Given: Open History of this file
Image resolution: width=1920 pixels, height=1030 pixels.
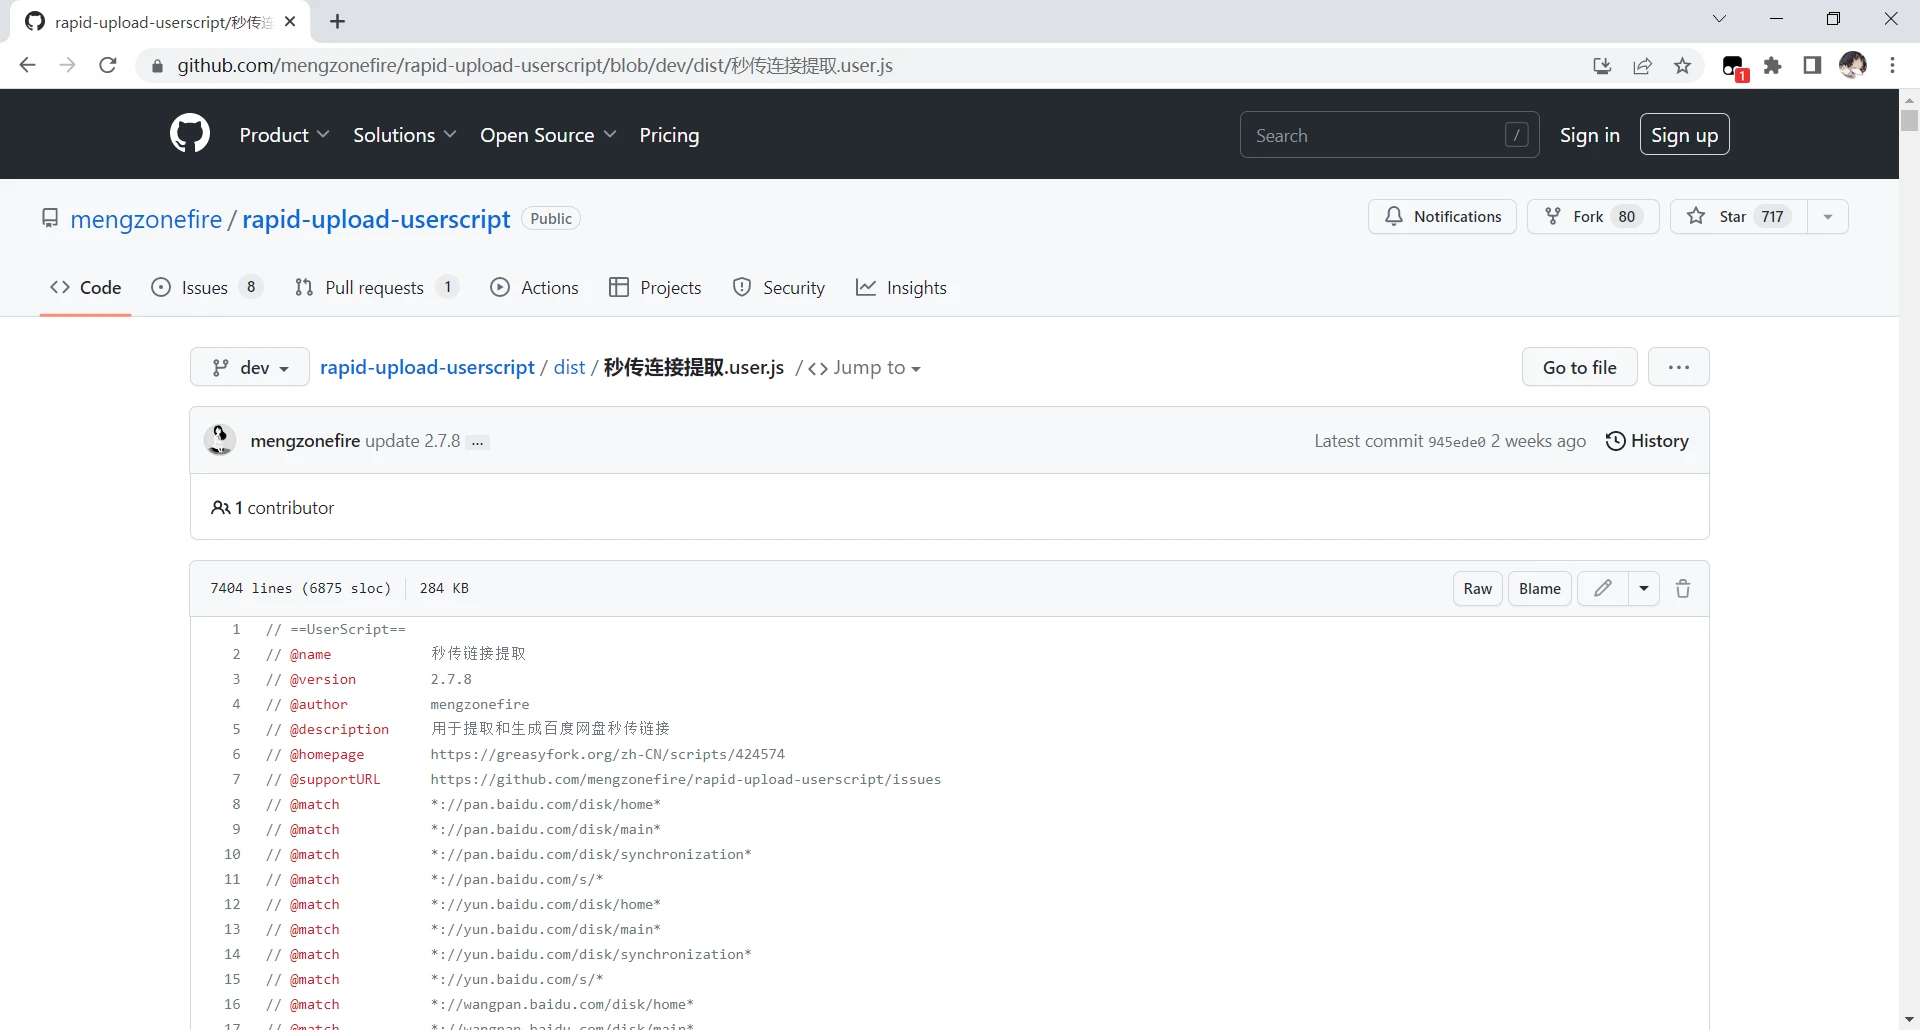Looking at the screenshot, I should 1647,441.
